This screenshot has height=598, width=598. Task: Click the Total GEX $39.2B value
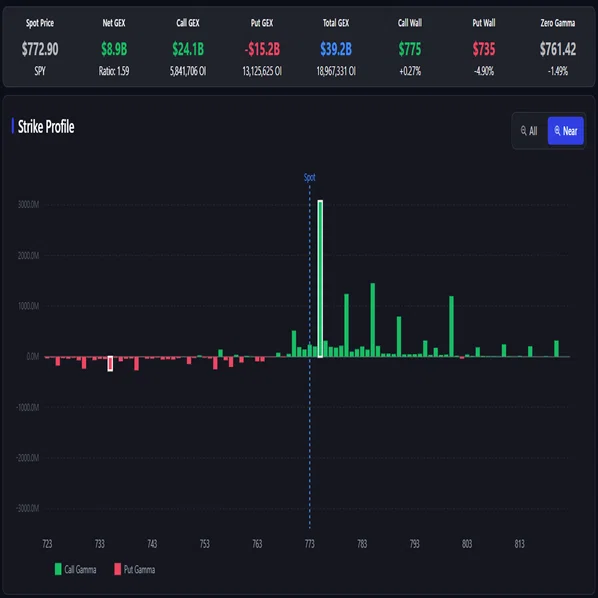click(x=336, y=49)
